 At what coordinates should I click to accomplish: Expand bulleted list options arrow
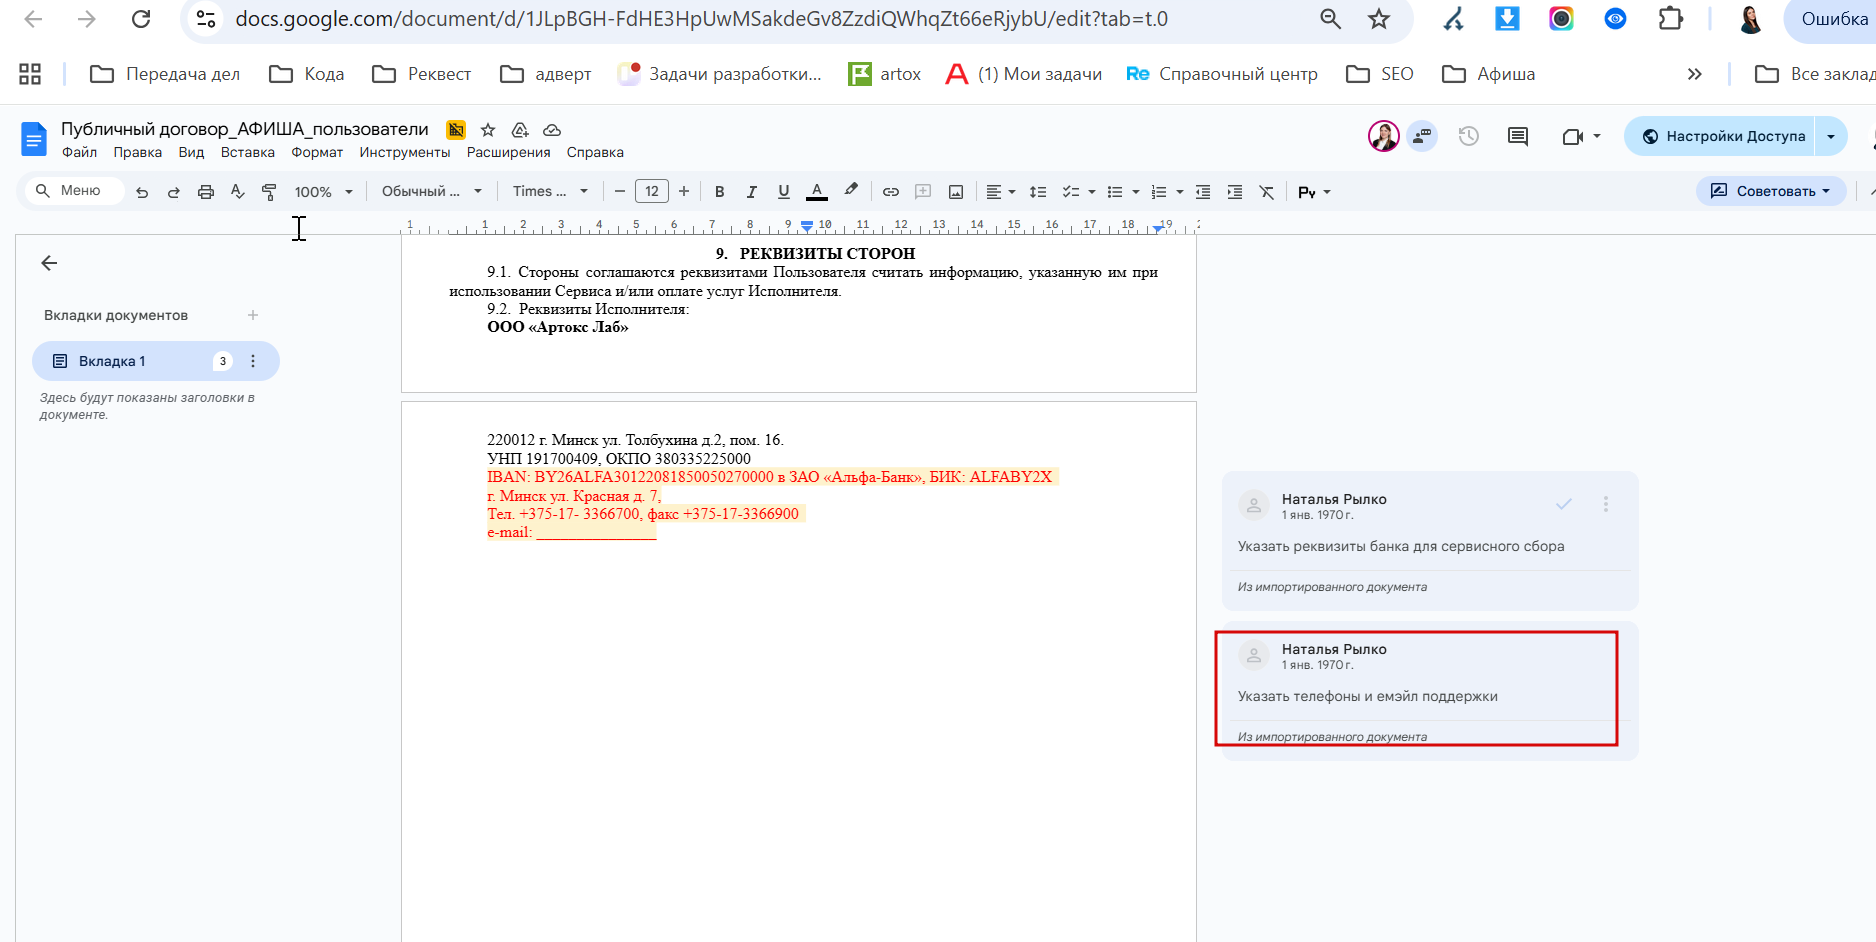tap(1136, 192)
